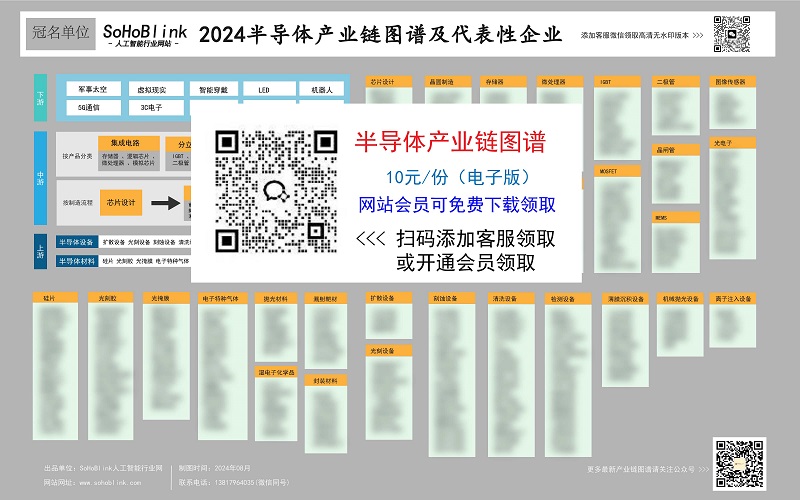Image resolution: width=800 pixels, height=500 pixels.
Task: Click the 半导体材料 blue label
Action: 77,261
